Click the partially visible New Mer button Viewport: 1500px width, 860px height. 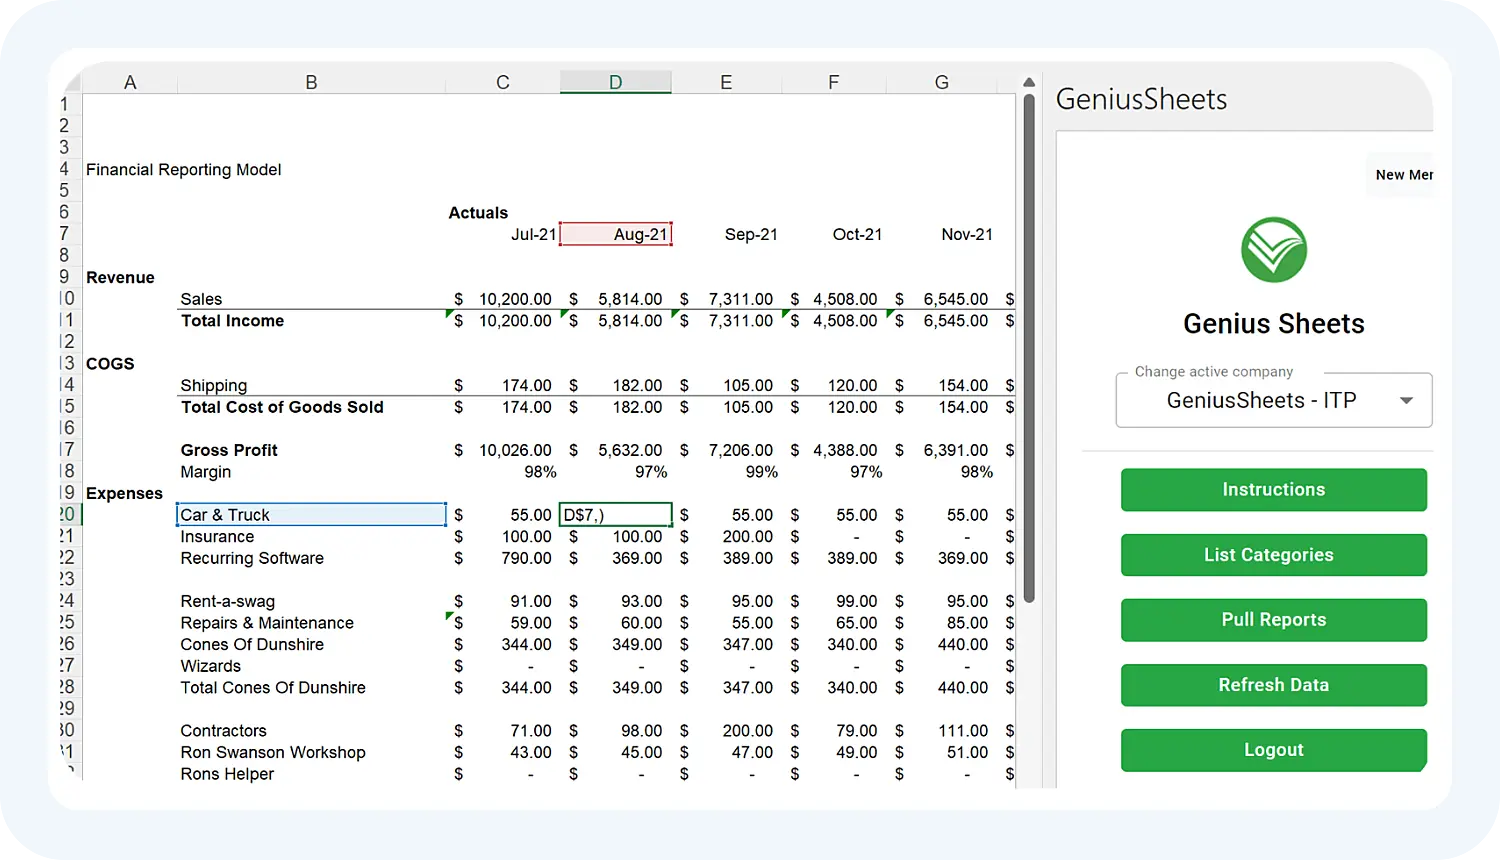point(1400,175)
